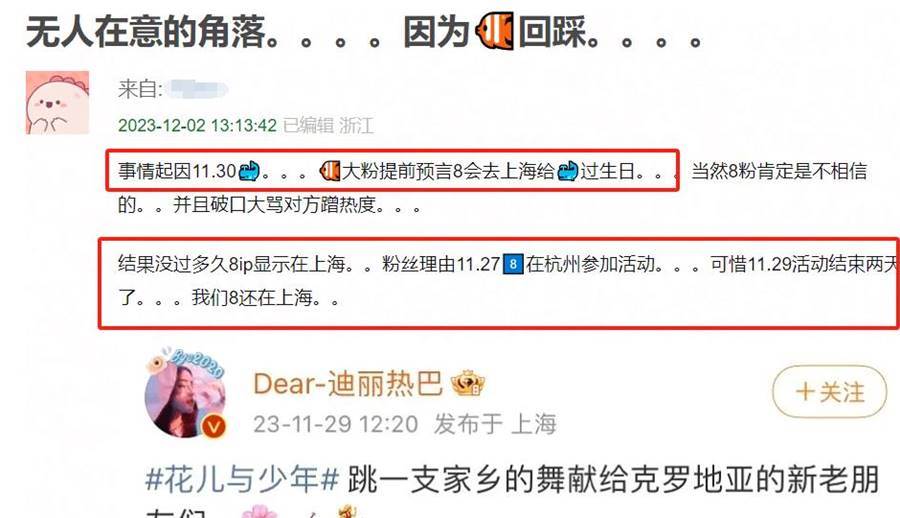
Task: Click the whale emoji before 过生日
Action: point(568,171)
